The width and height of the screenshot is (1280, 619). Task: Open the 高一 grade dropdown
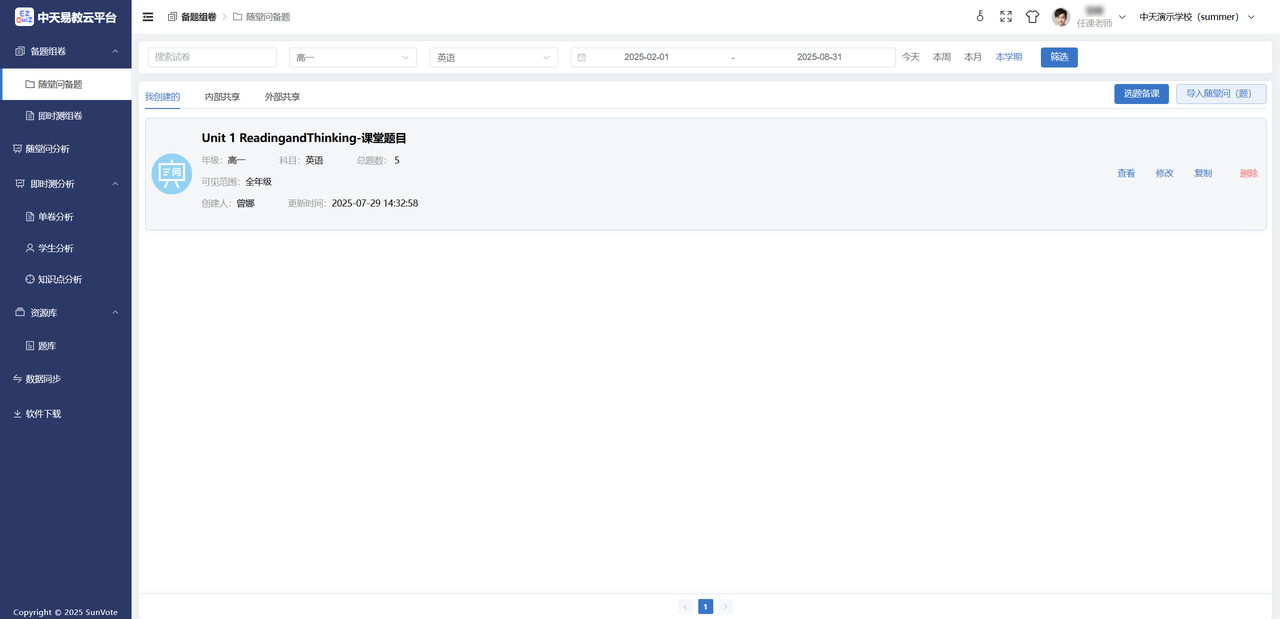[x=352, y=58]
